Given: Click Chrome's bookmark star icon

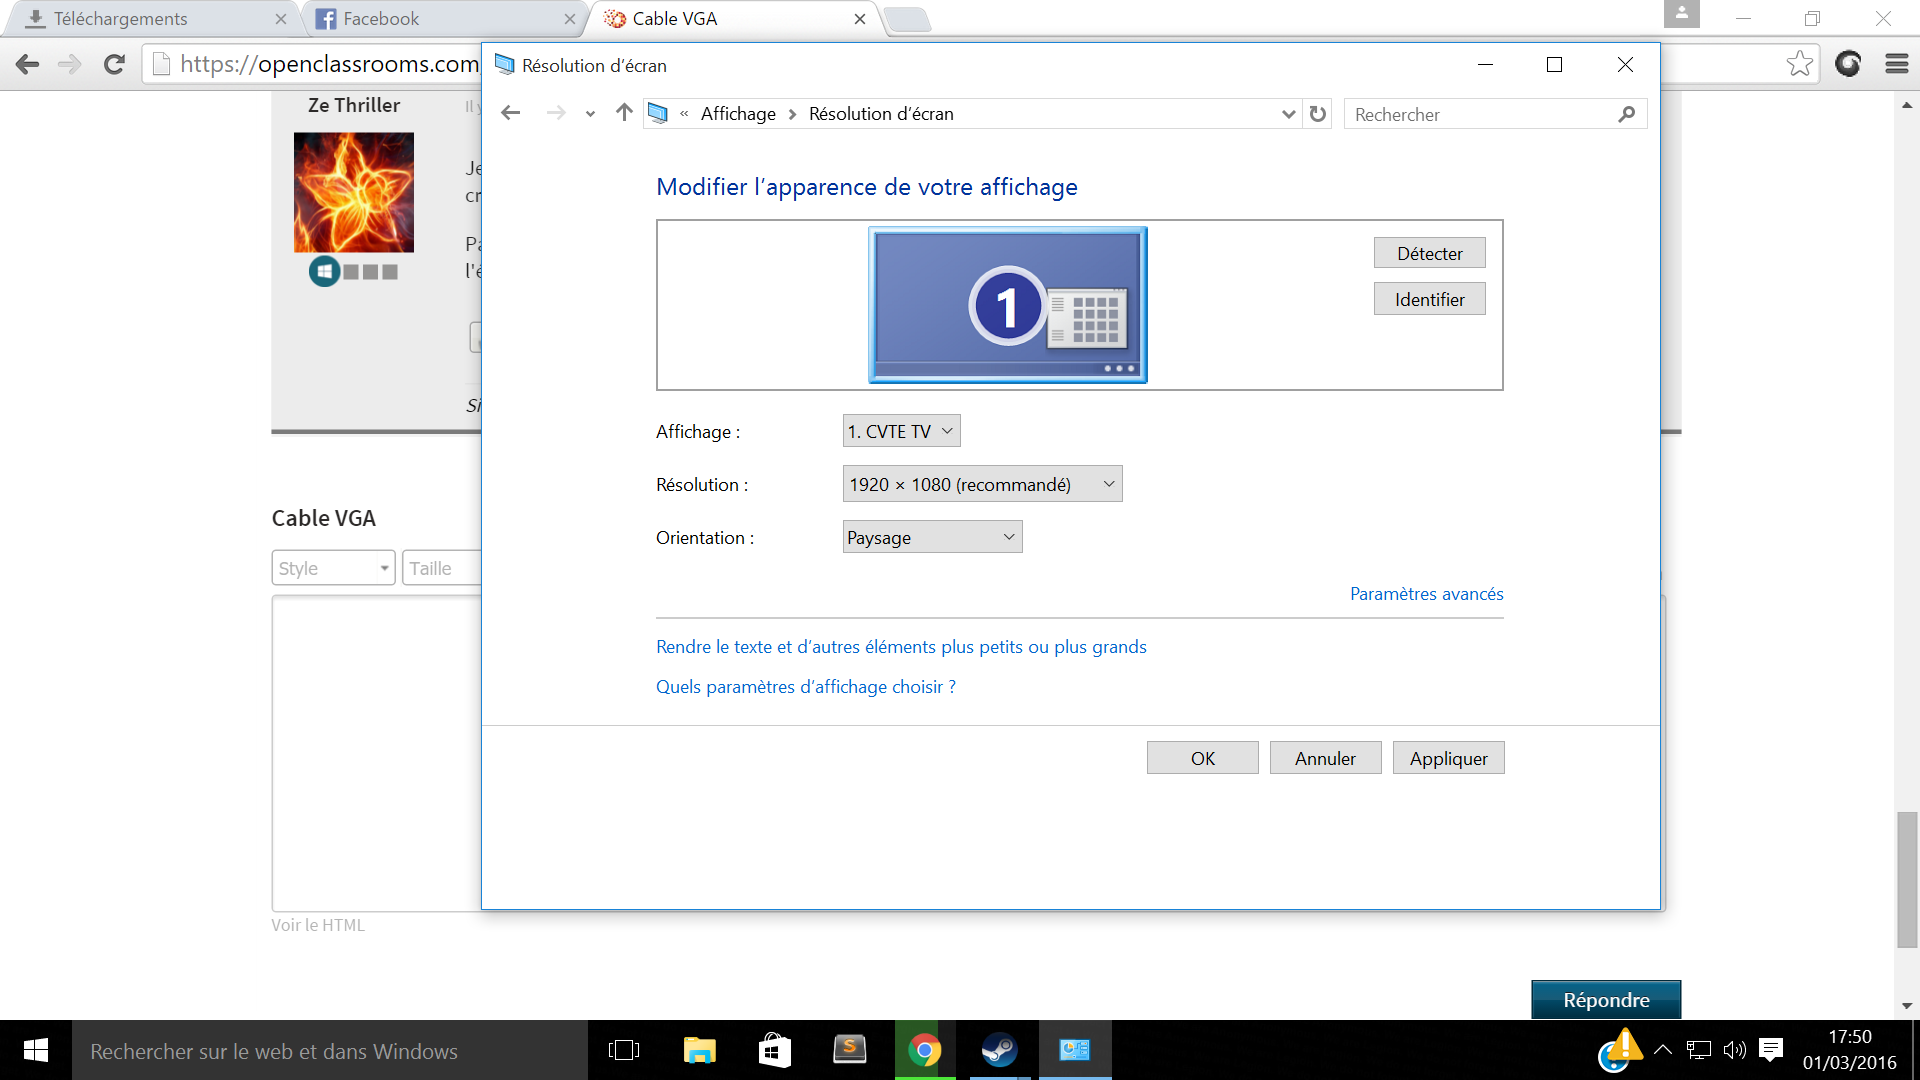Looking at the screenshot, I should (1799, 64).
